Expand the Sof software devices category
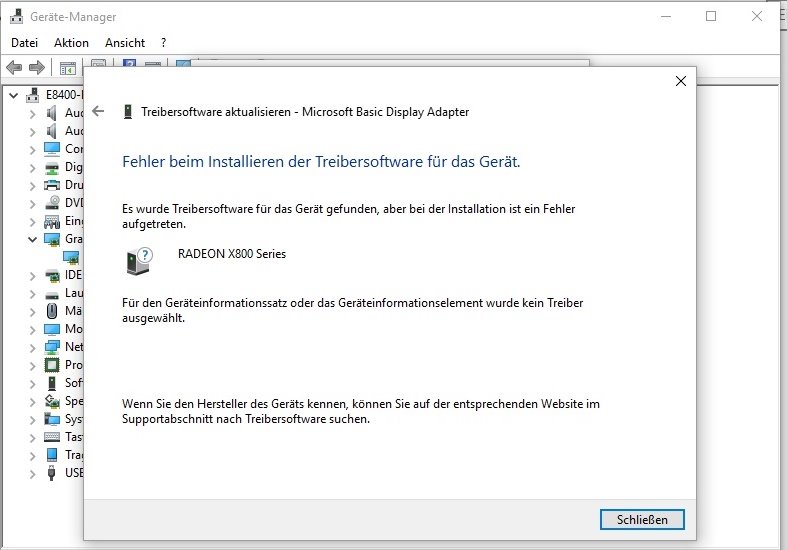The image size is (787, 550). coord(33,385)
